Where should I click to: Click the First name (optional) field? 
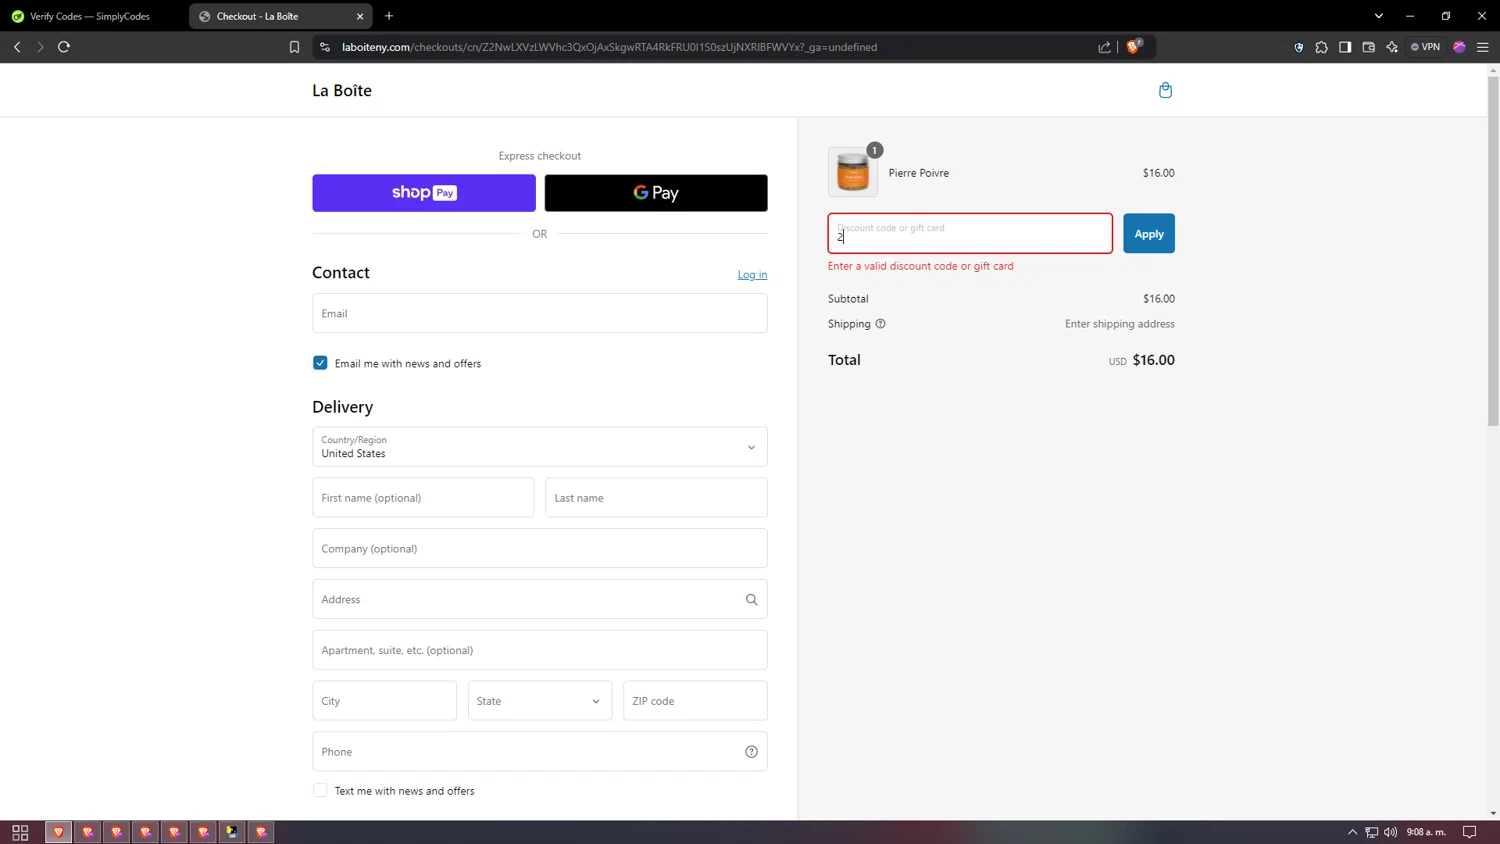click(x=423, y=498)
